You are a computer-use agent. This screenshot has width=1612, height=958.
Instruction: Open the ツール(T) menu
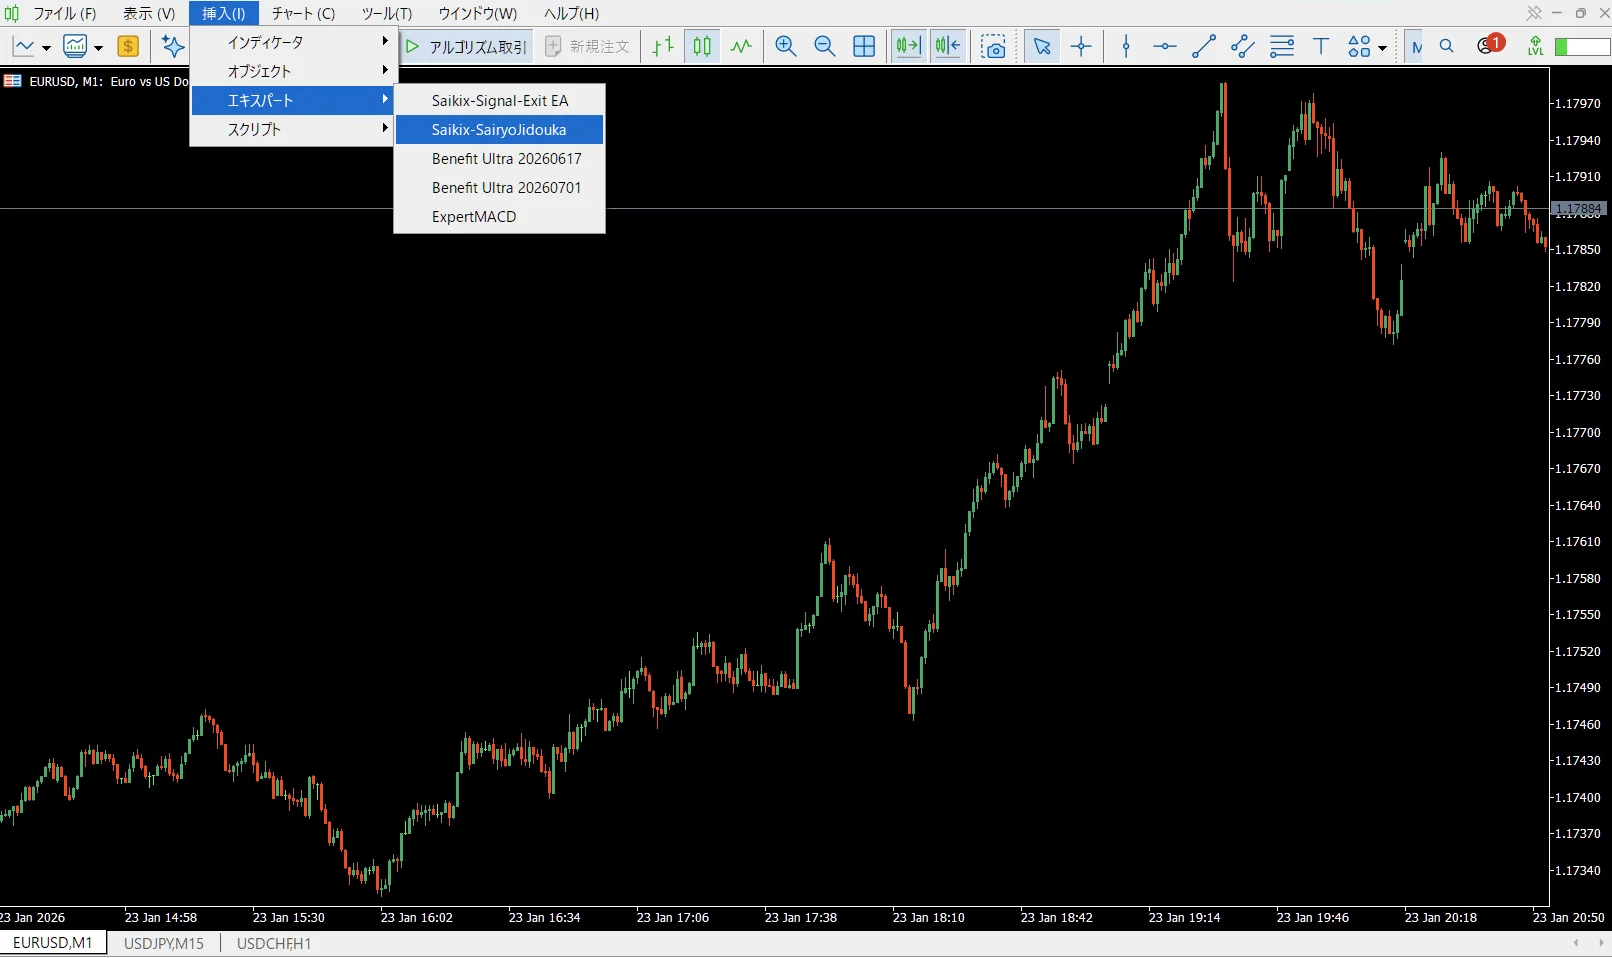[387, 13]
